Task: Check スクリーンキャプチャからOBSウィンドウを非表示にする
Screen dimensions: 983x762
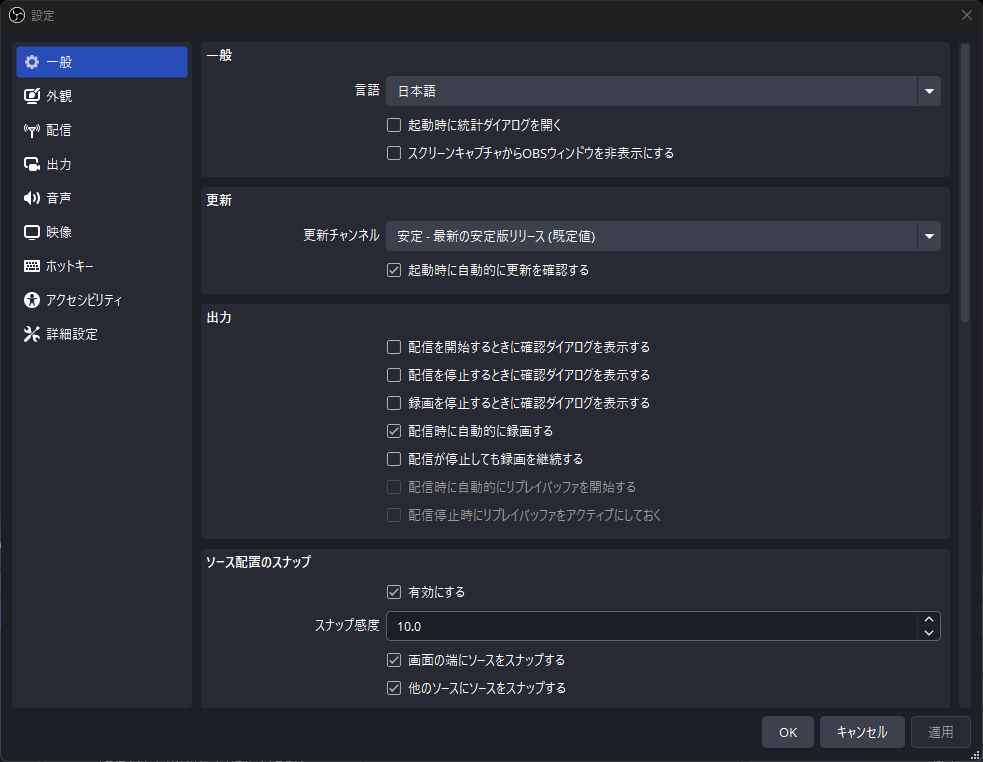Action: tap(394, 153)
